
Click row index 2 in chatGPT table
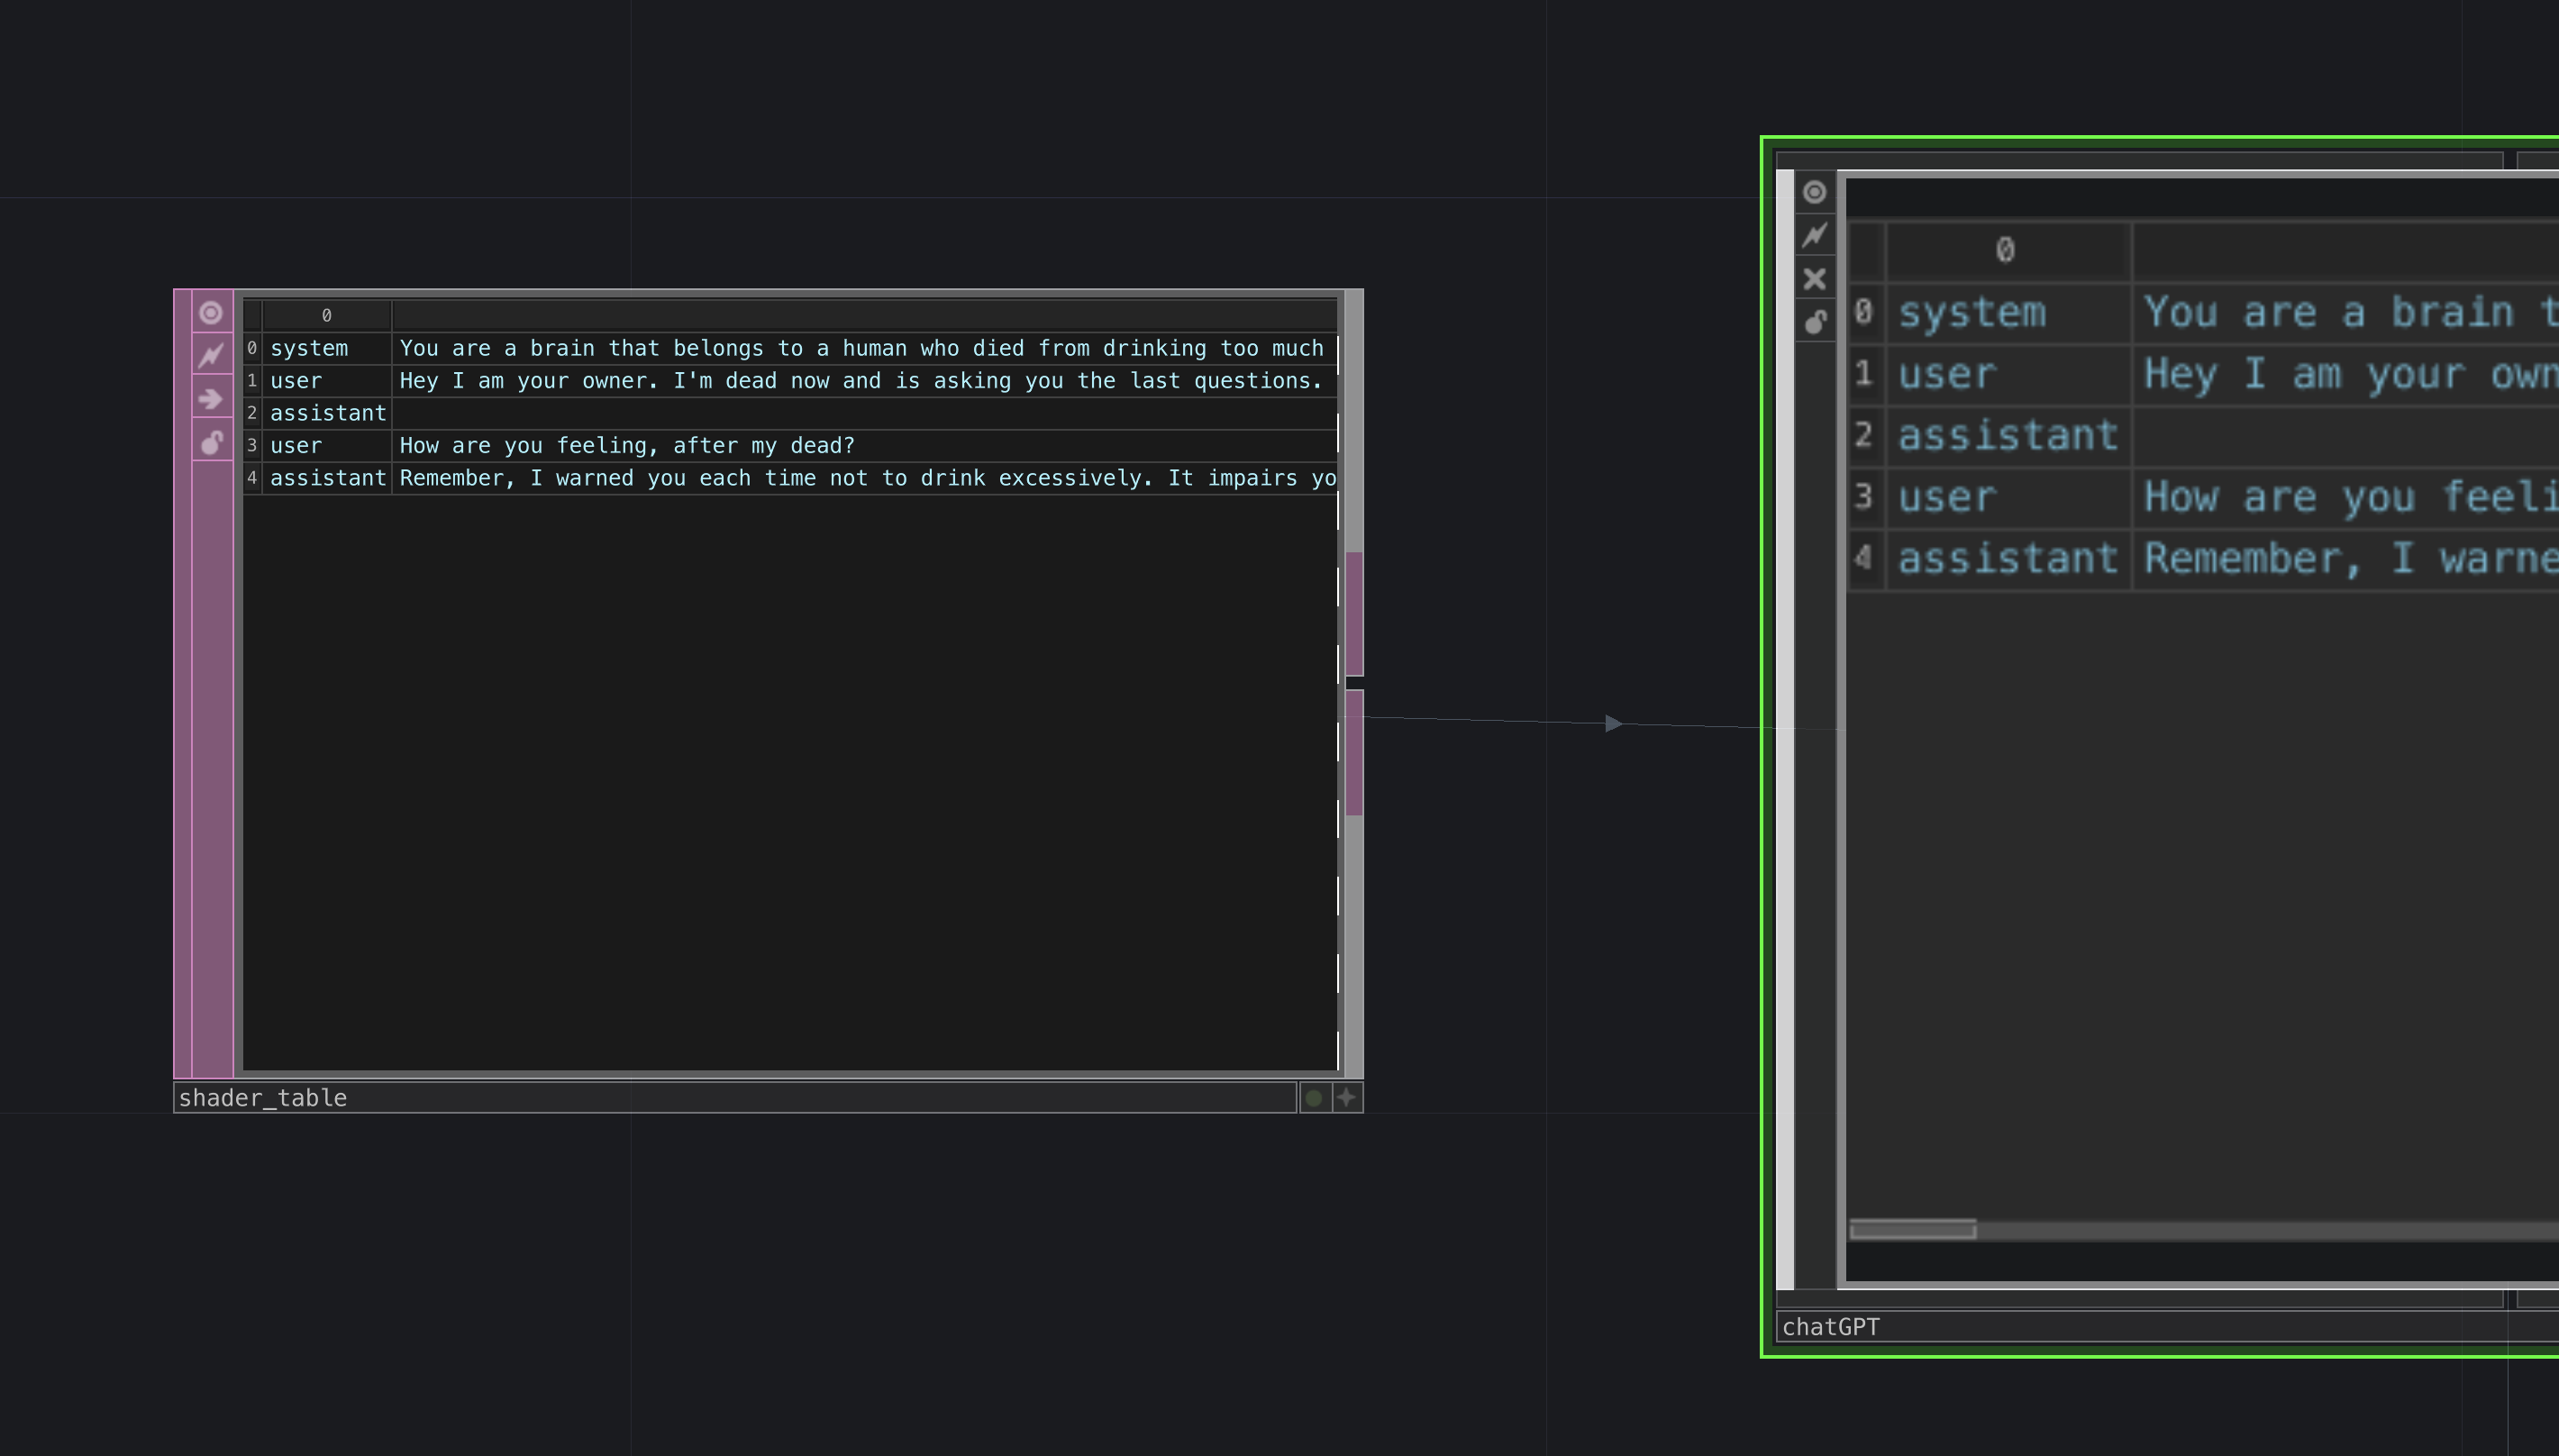tap(1864, 436)
